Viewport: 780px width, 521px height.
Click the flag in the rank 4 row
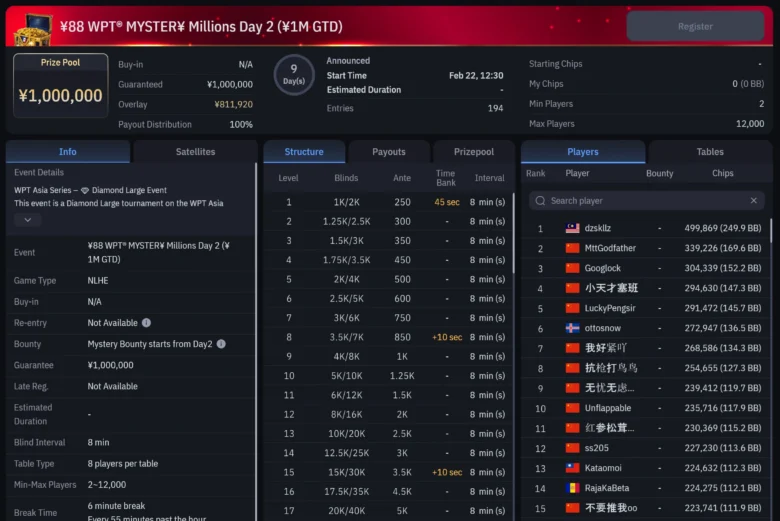tap(573, 288)
